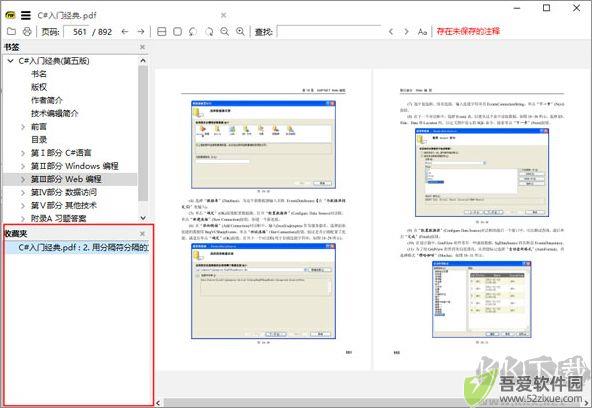Select the 作者简介 bookmark
592x408 pixels.
click(47, 100)
